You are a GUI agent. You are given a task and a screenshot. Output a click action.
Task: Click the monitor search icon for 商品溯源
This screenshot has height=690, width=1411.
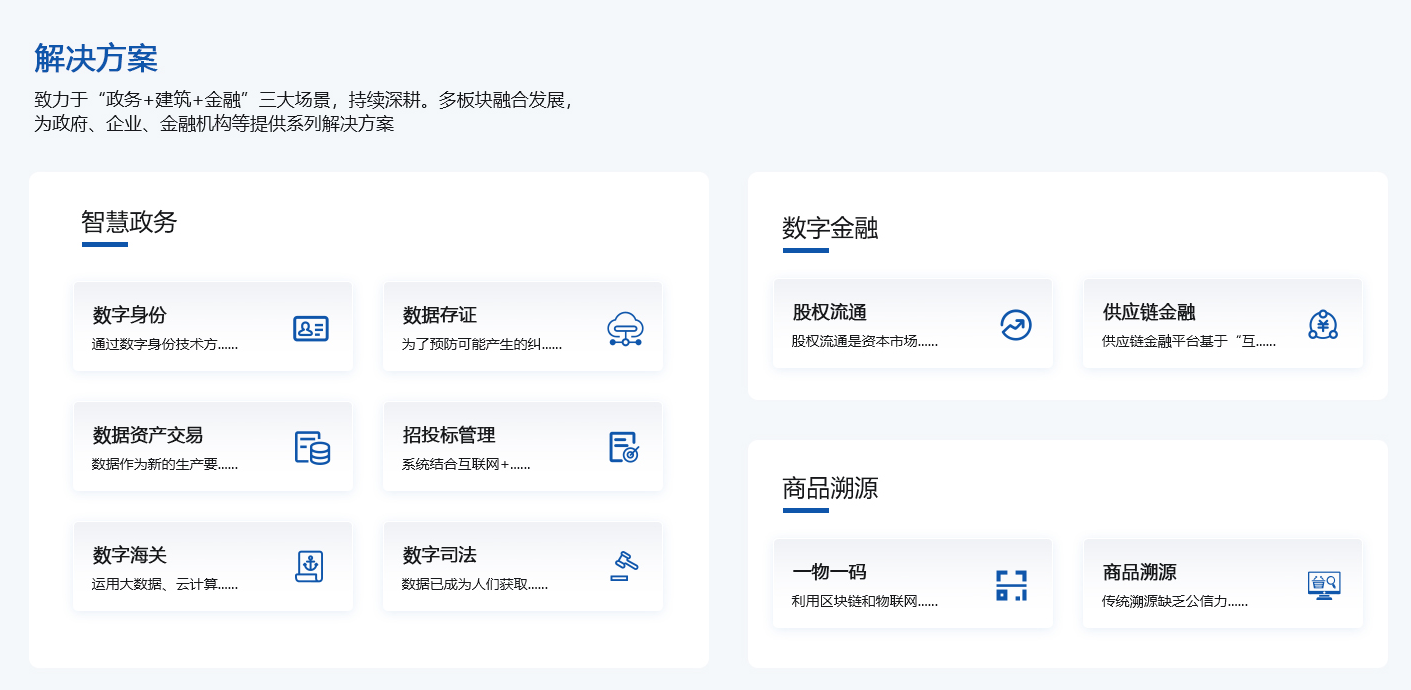(1324, 585)
